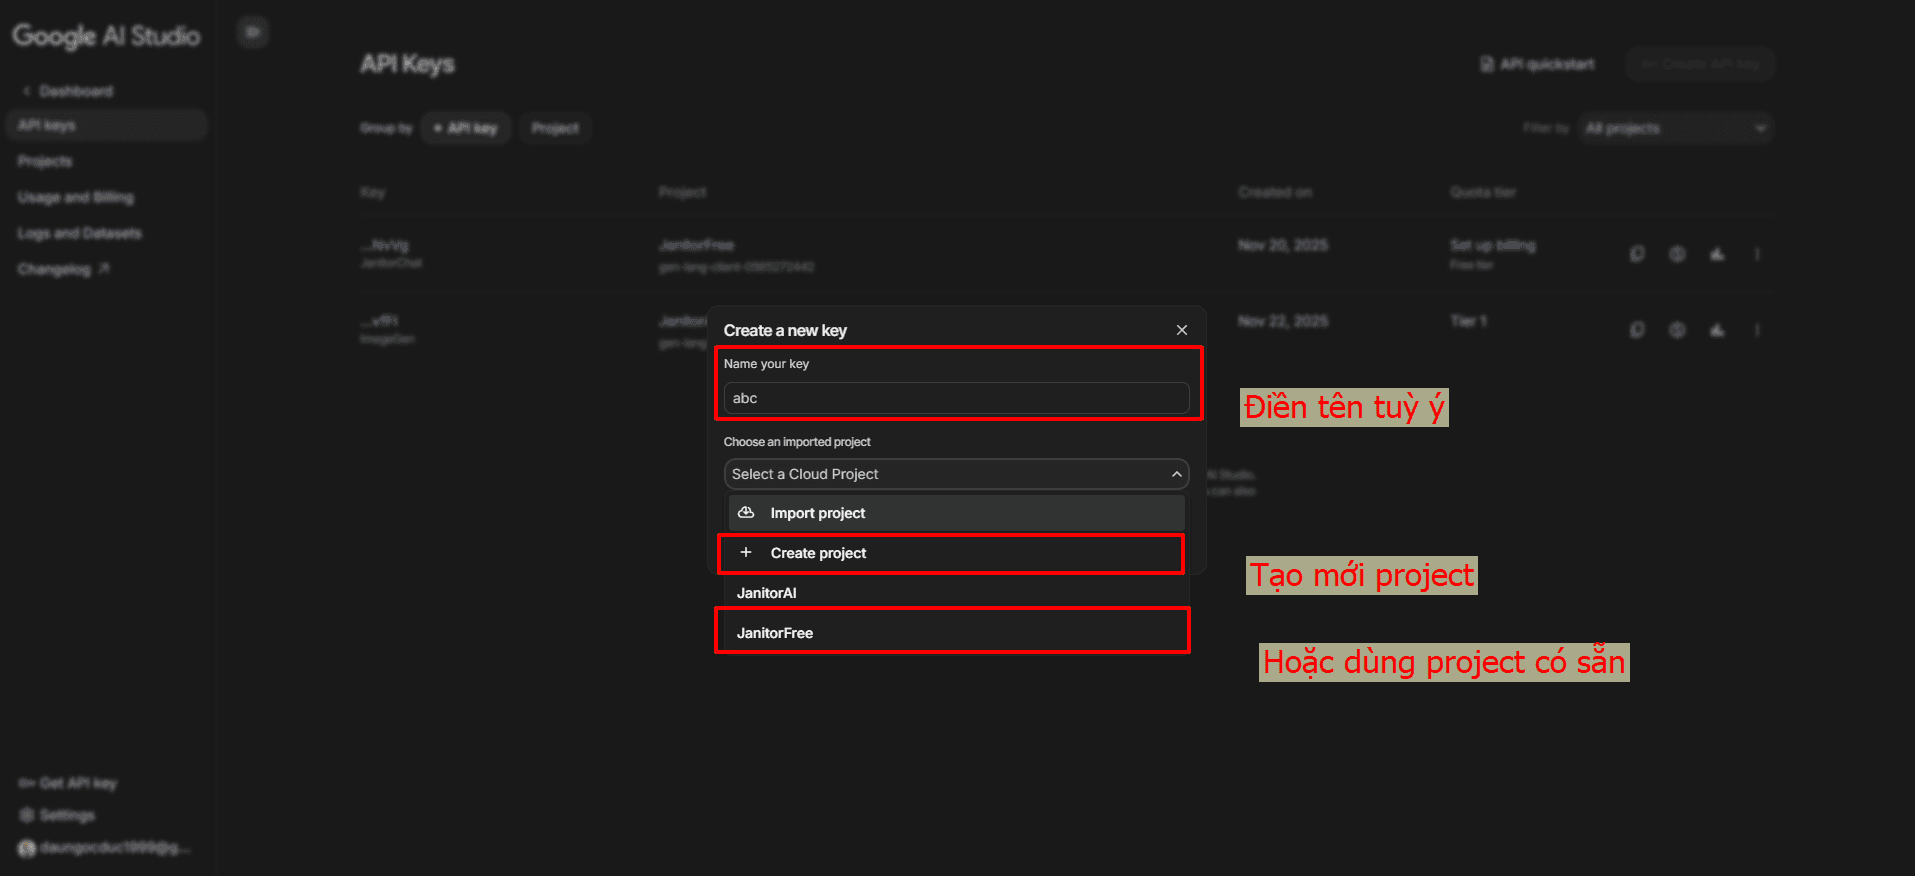Viewport: 1915px width, 876px height.
Task: Open API keys in the sidebar
Action: [106, 125]
